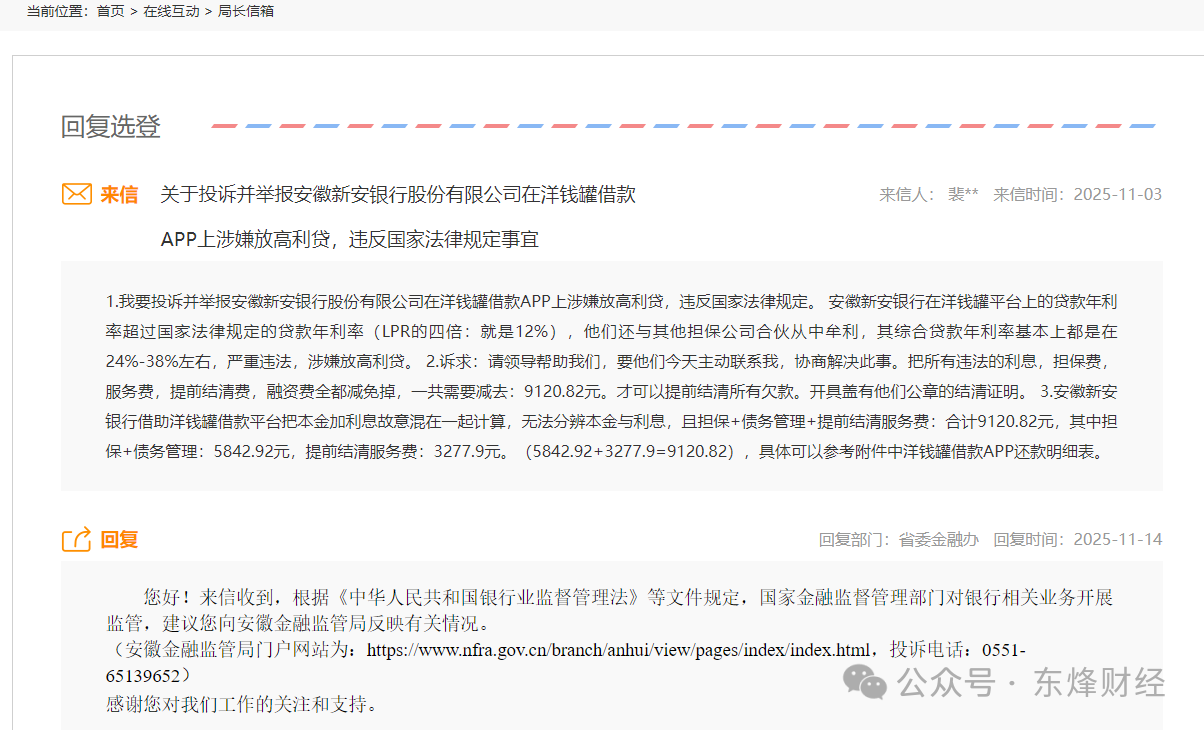Click the 回复选登 section heading
The width and height of the screenshot is (1204, 730).
tap(110, 127)
